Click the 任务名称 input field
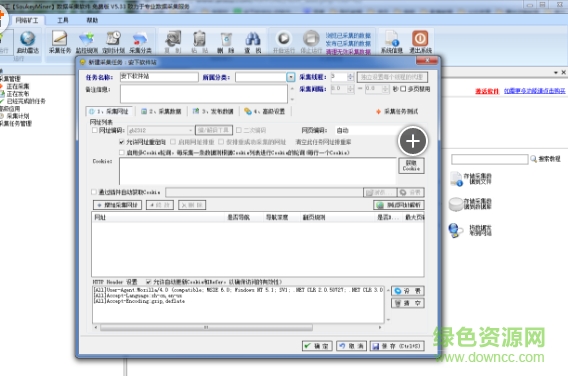Viewport: 568px width, 376px height. (x=159, y=77)
